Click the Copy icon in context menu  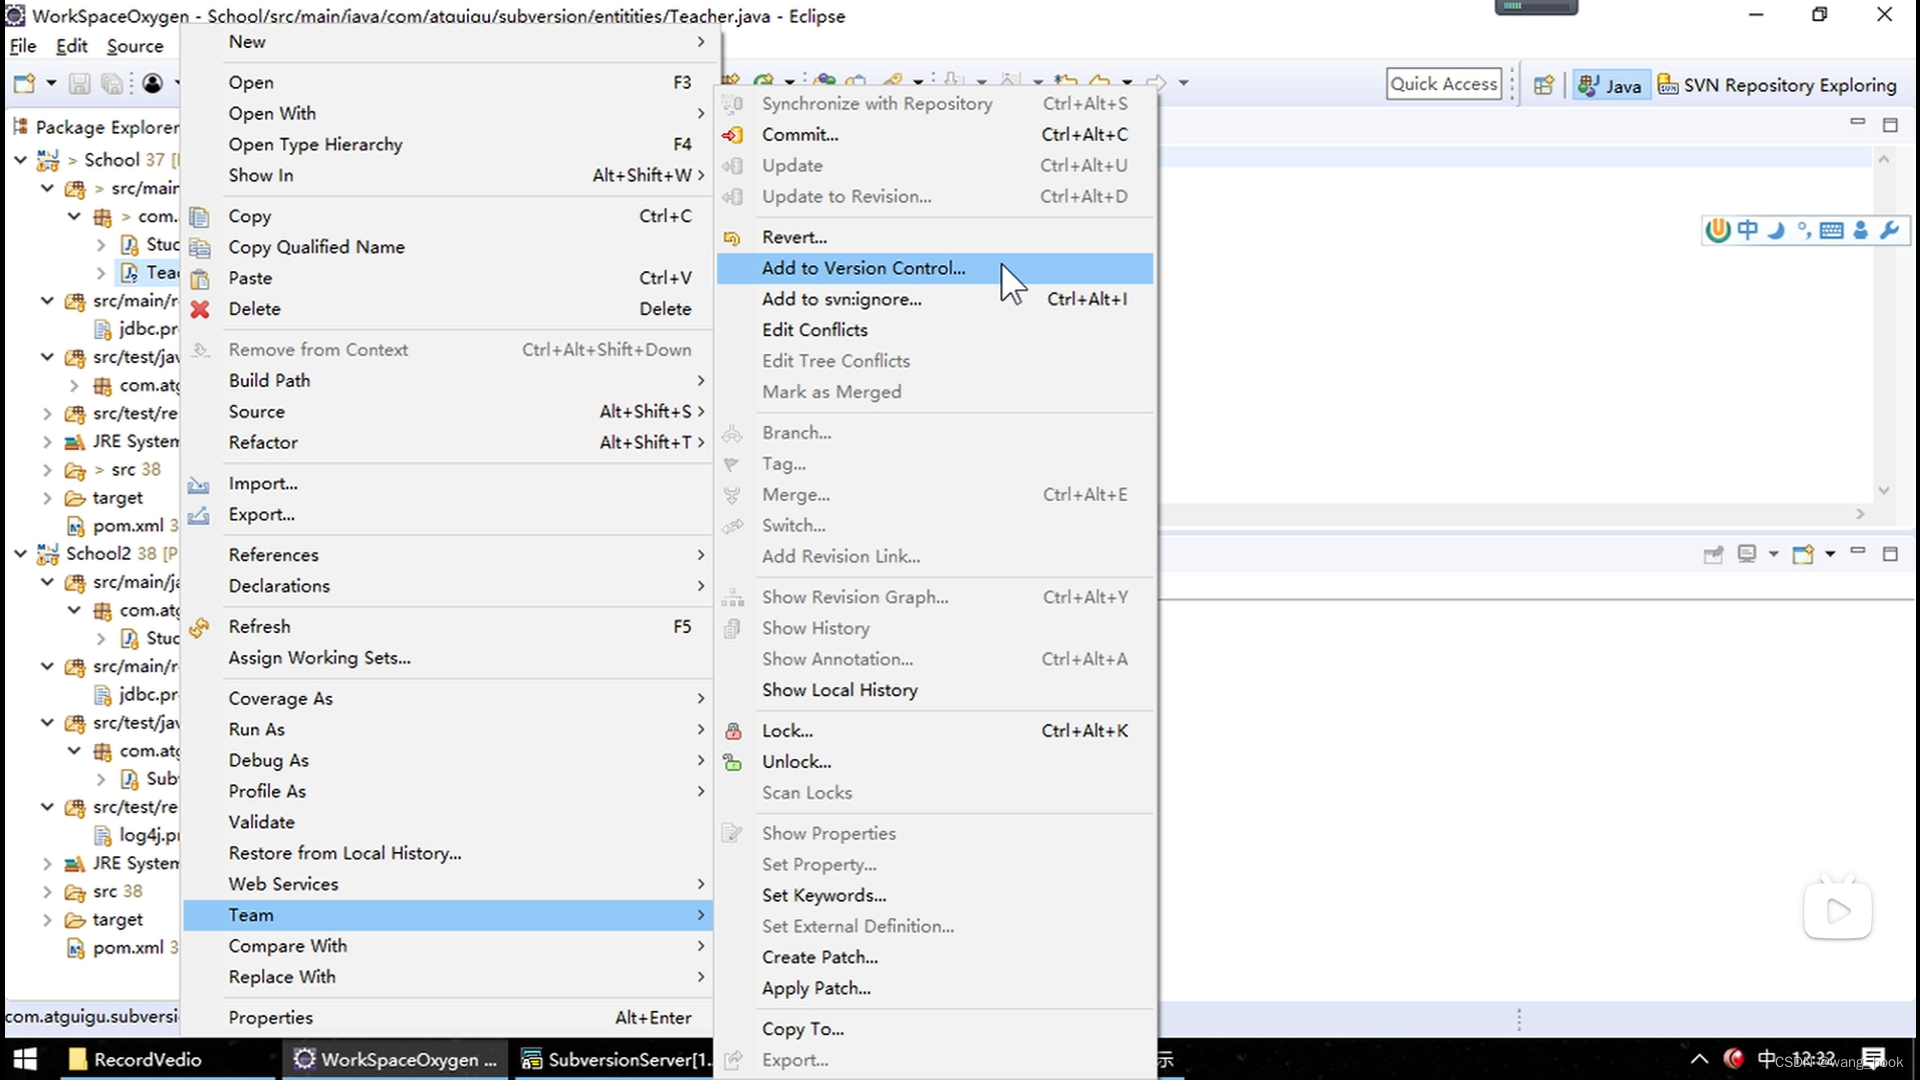(200, 217)
